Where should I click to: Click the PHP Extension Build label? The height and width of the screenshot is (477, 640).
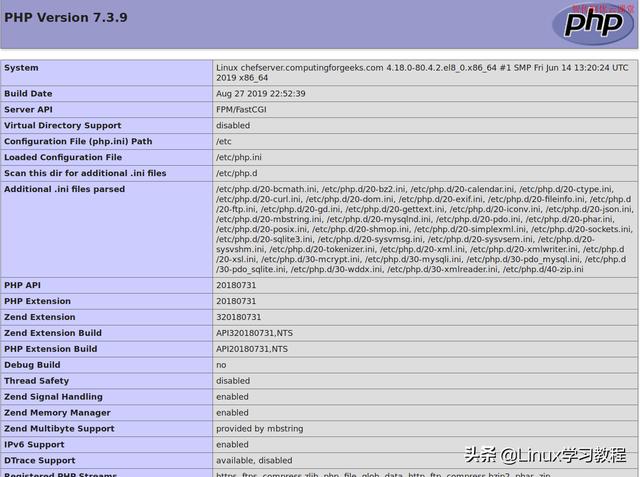51,348
